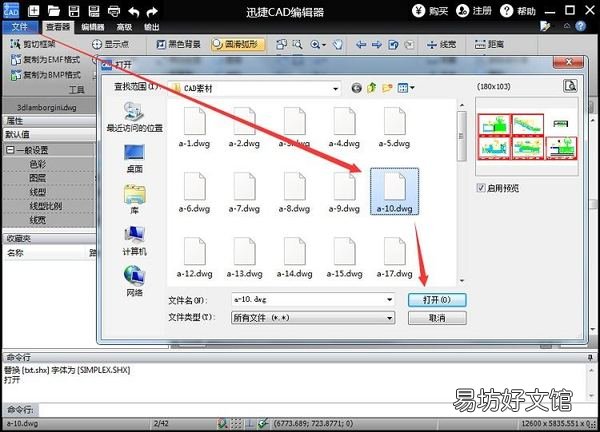Select file a-1.dwg
Screen dimensions: 600x432
coord(194,128)
